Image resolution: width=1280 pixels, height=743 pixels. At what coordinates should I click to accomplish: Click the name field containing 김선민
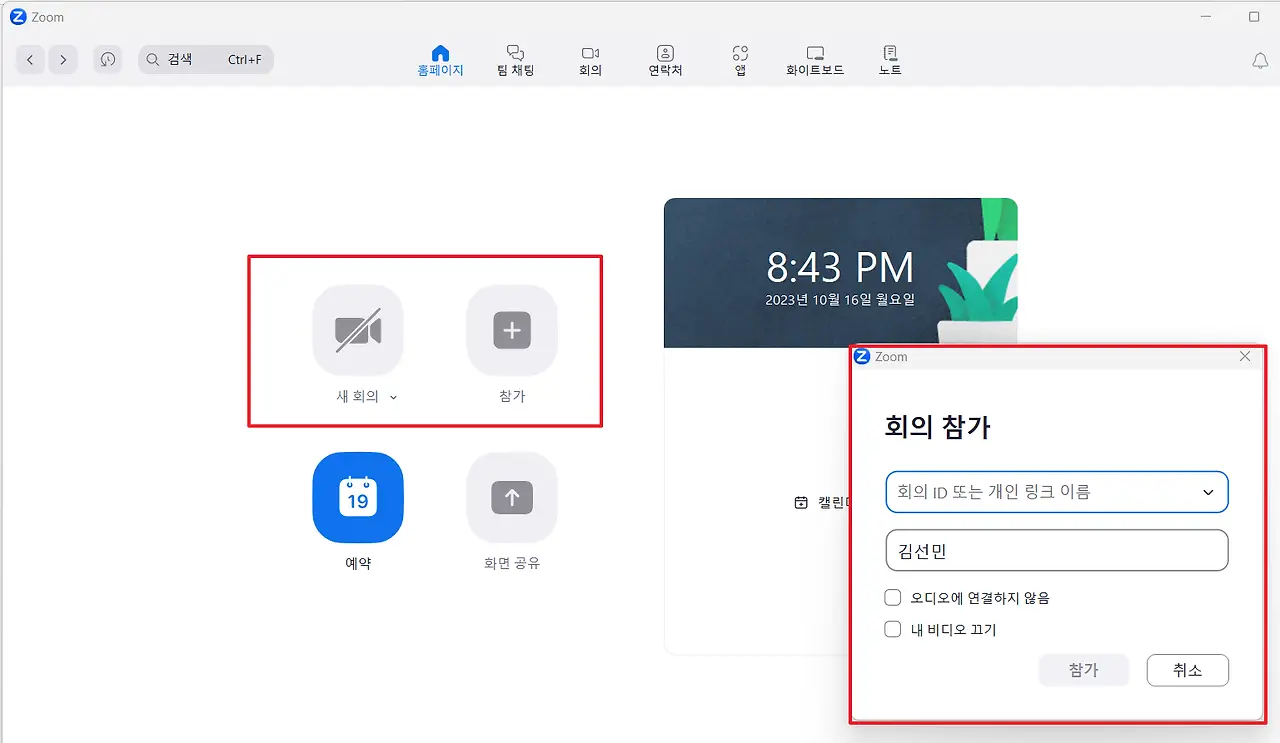click(x=1056, y=550)
